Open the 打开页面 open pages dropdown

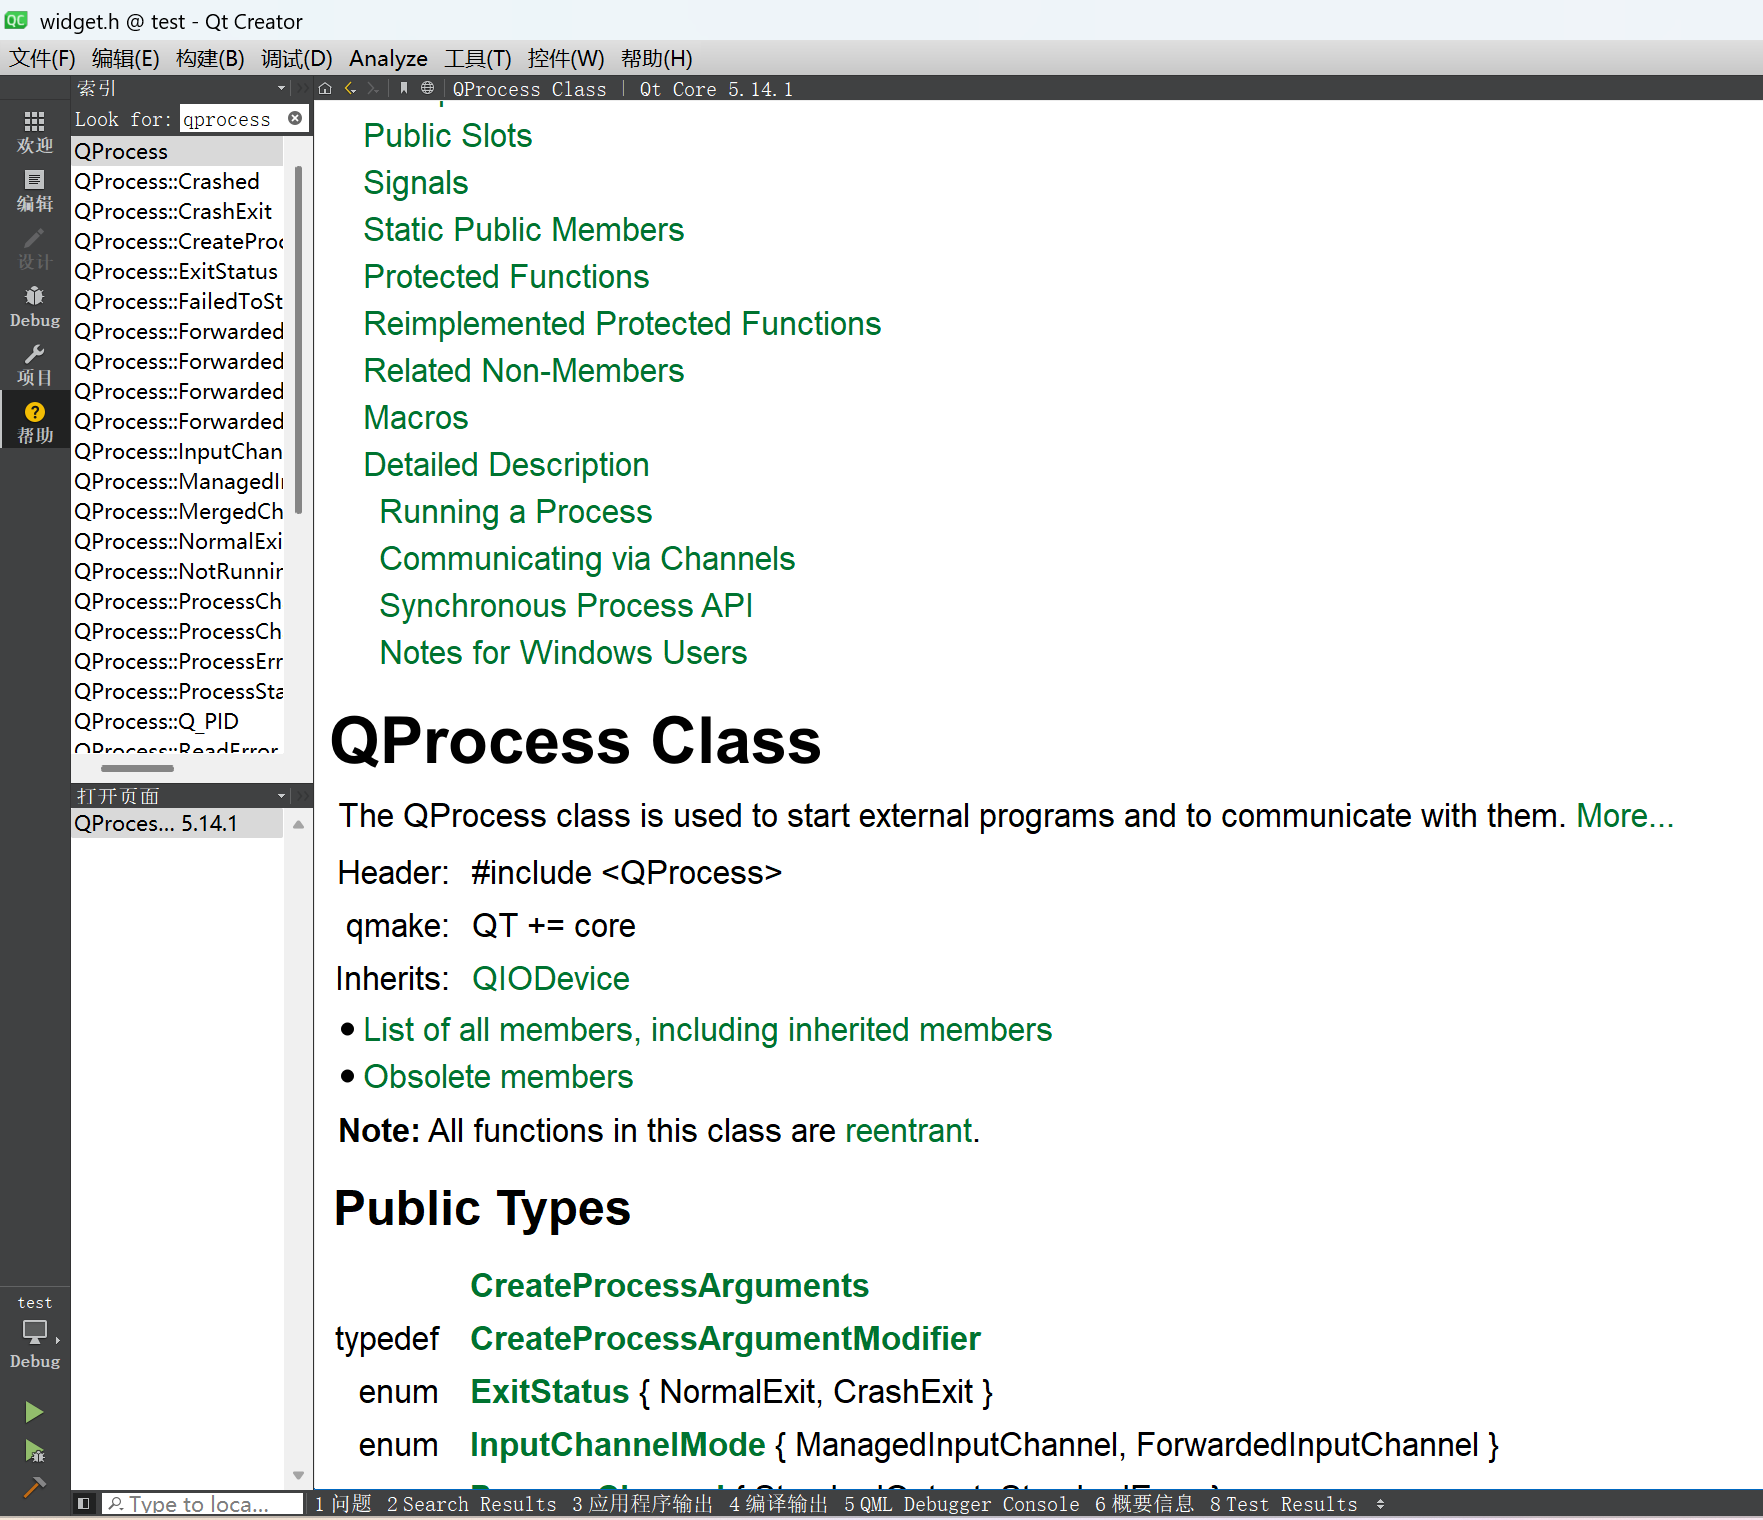click(282, 796)
